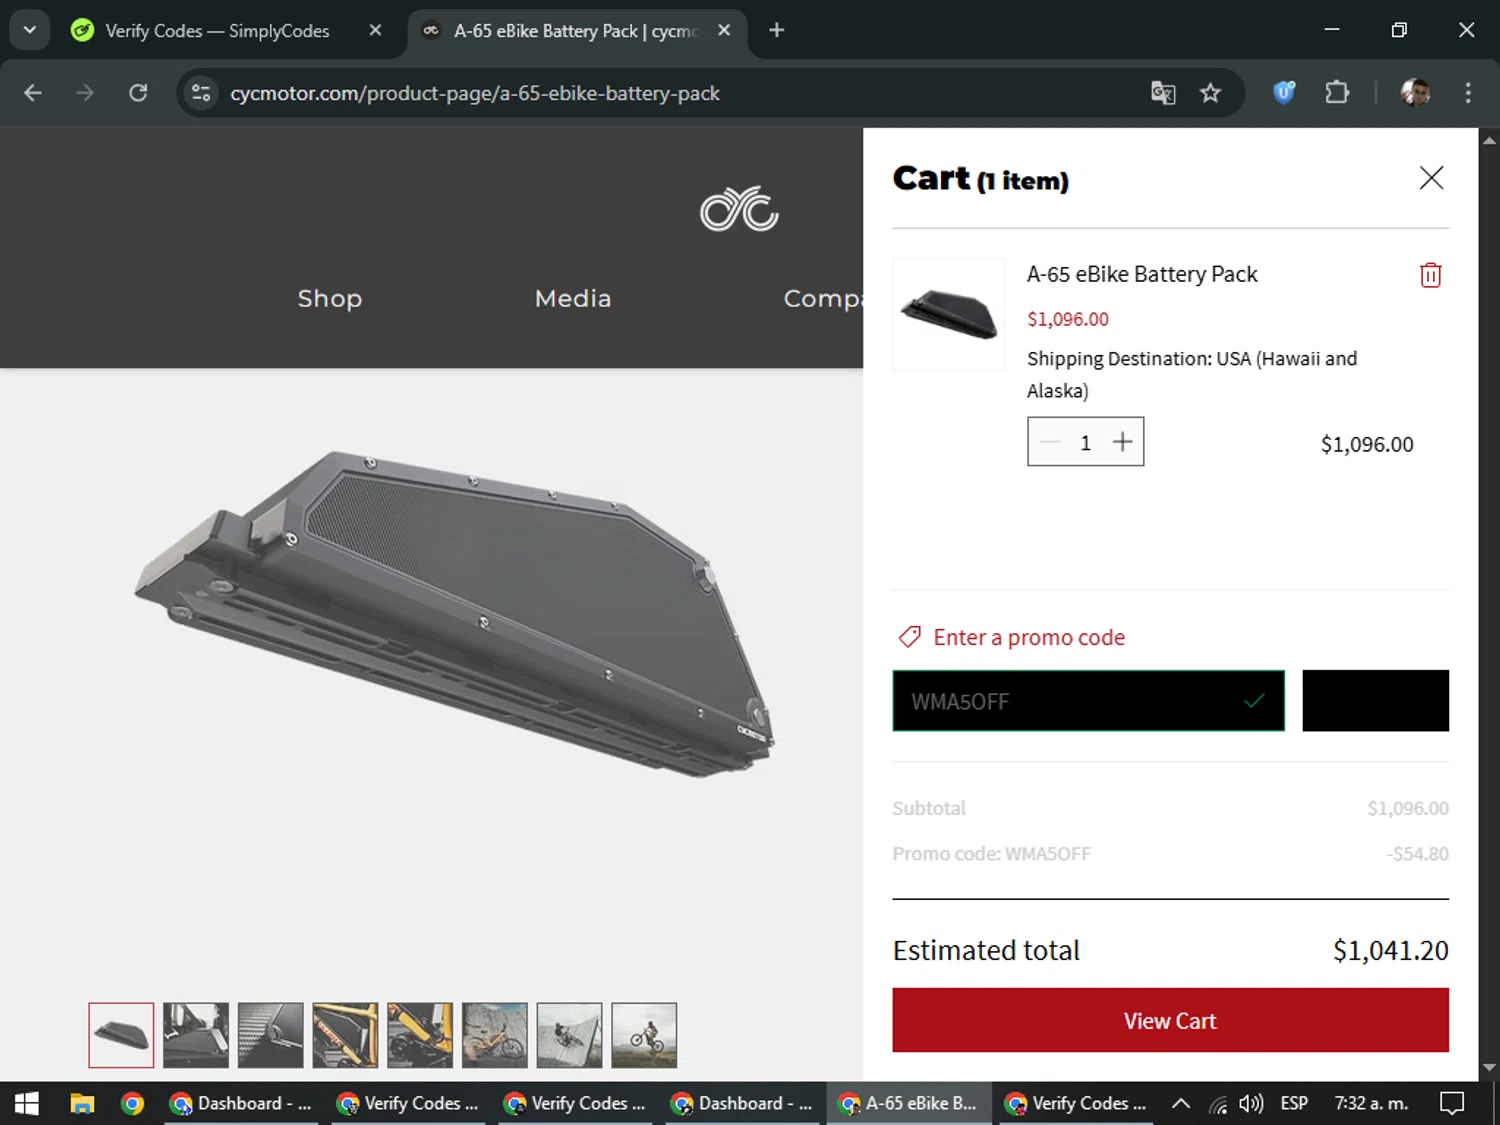This screenshot has height=1125, width=1500.
Task: Expand the tab search dropdown
Action: pyautogui.click(x=30, y=30)
